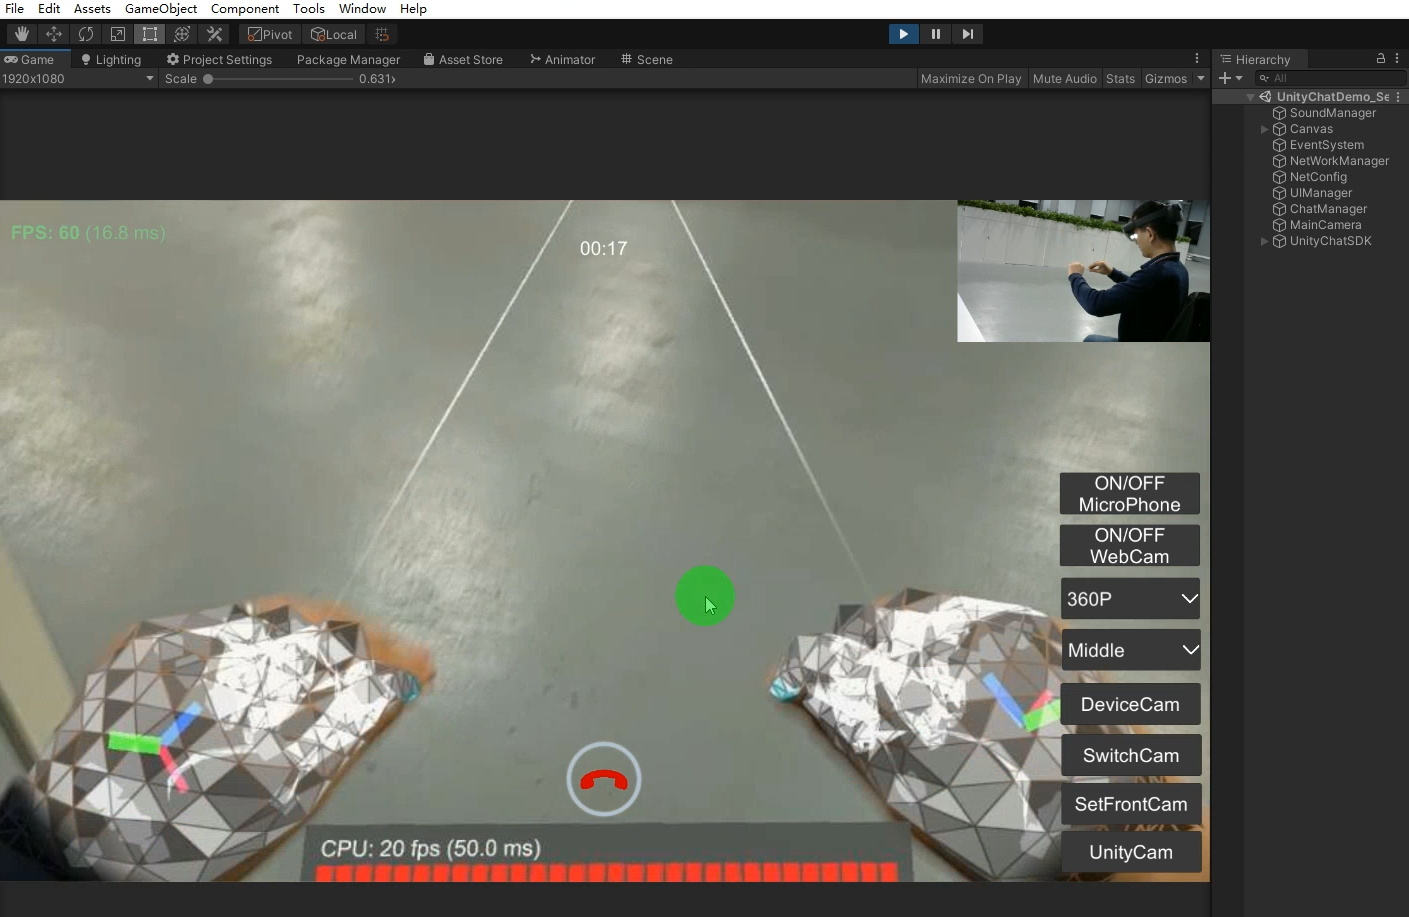The height and width of the screenshot is (917, 1409).
Task: Toggle Mute Audio
Action: pos(1065,79)
